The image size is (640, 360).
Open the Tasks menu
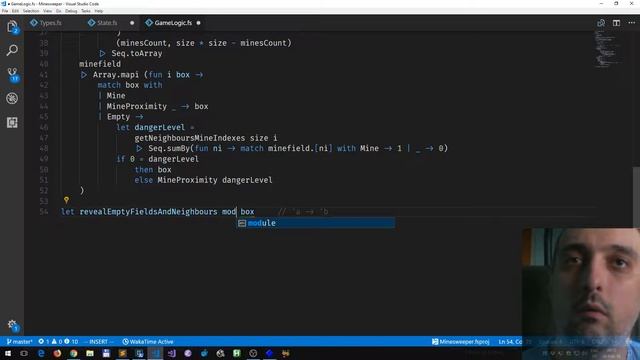coord(86,11)
